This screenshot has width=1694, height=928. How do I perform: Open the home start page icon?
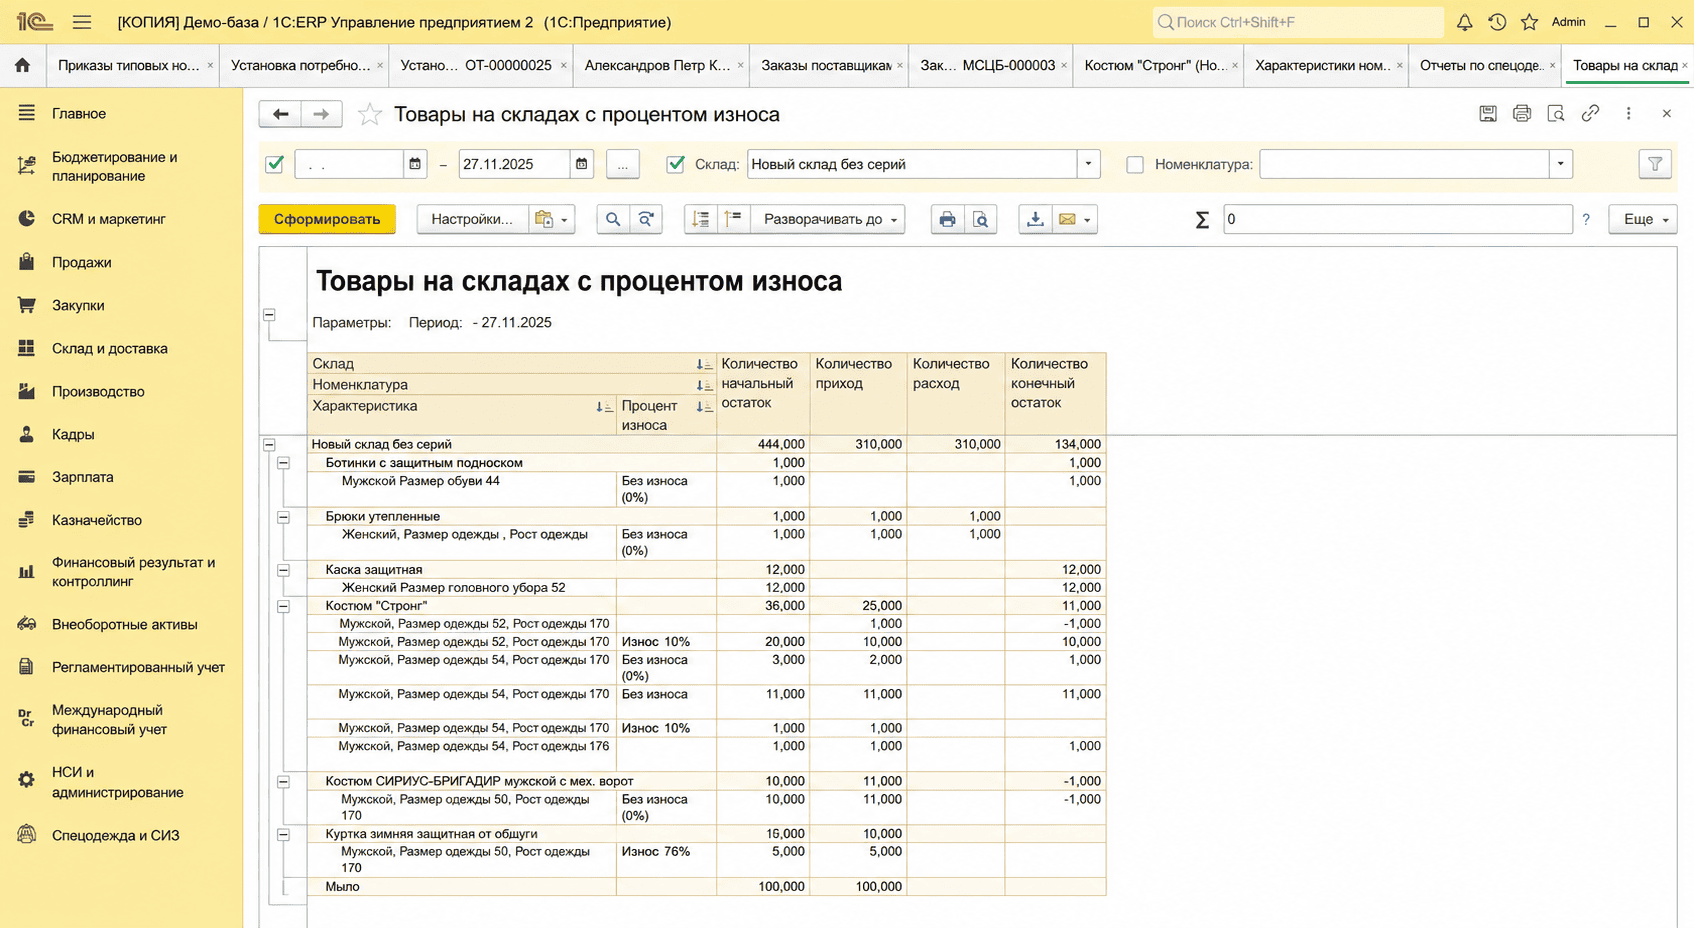click(x=22, y=65)
